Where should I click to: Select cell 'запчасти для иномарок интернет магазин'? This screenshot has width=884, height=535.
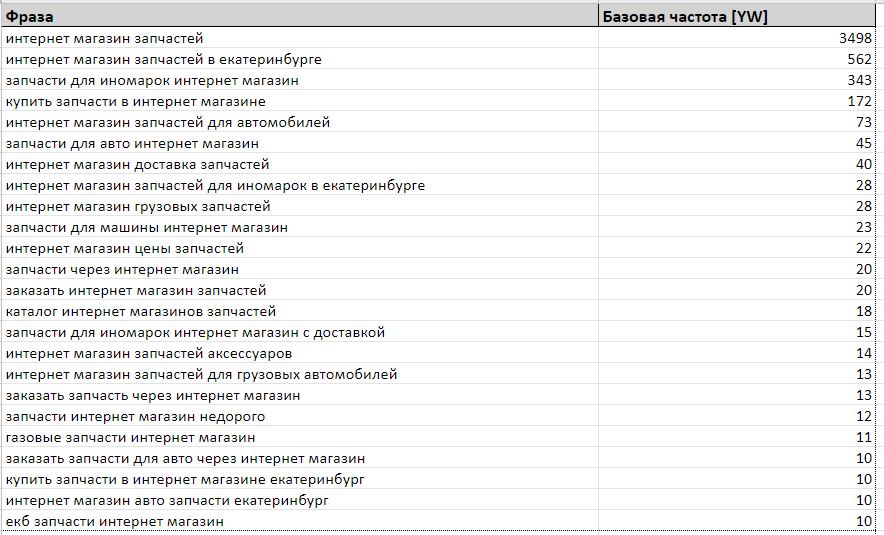(299, 80)
